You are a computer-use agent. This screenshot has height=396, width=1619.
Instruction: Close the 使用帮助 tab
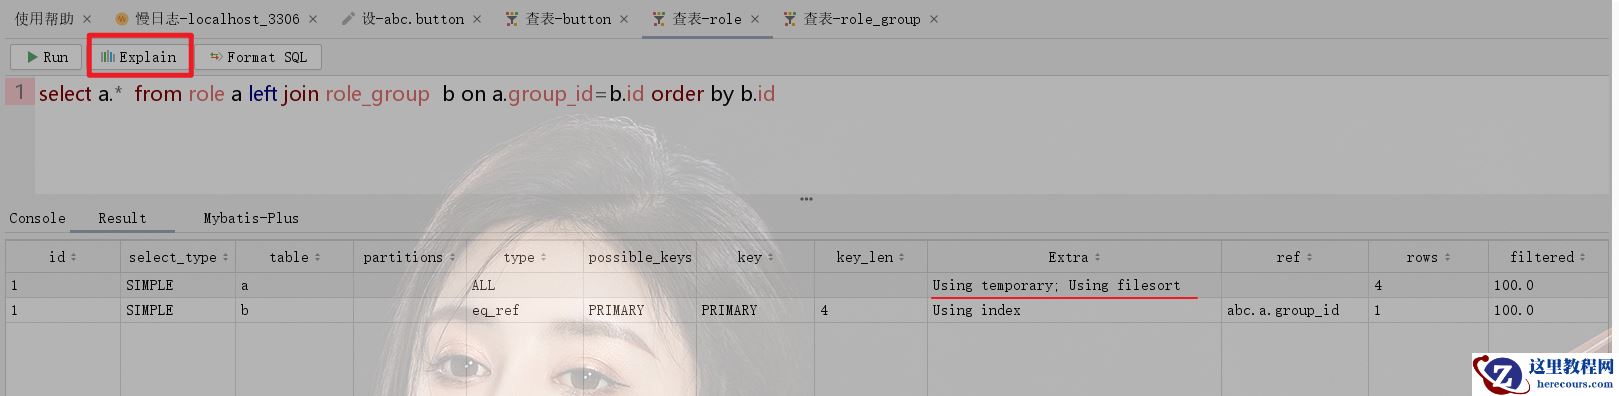tap(87, 19)
